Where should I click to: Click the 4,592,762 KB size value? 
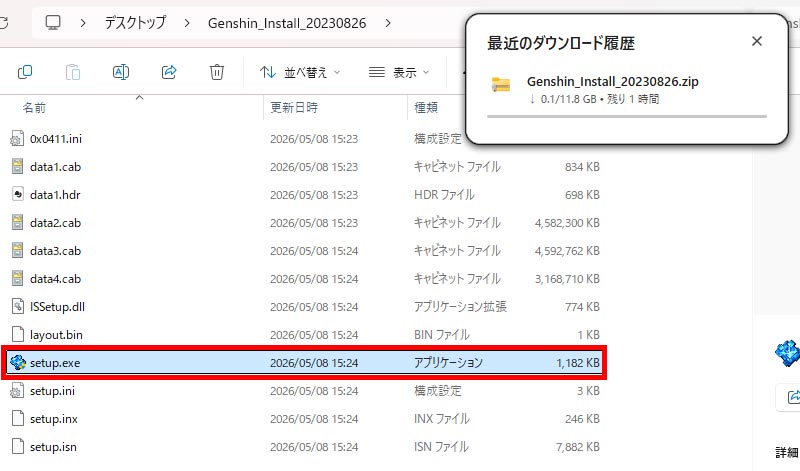pos(567,251)
